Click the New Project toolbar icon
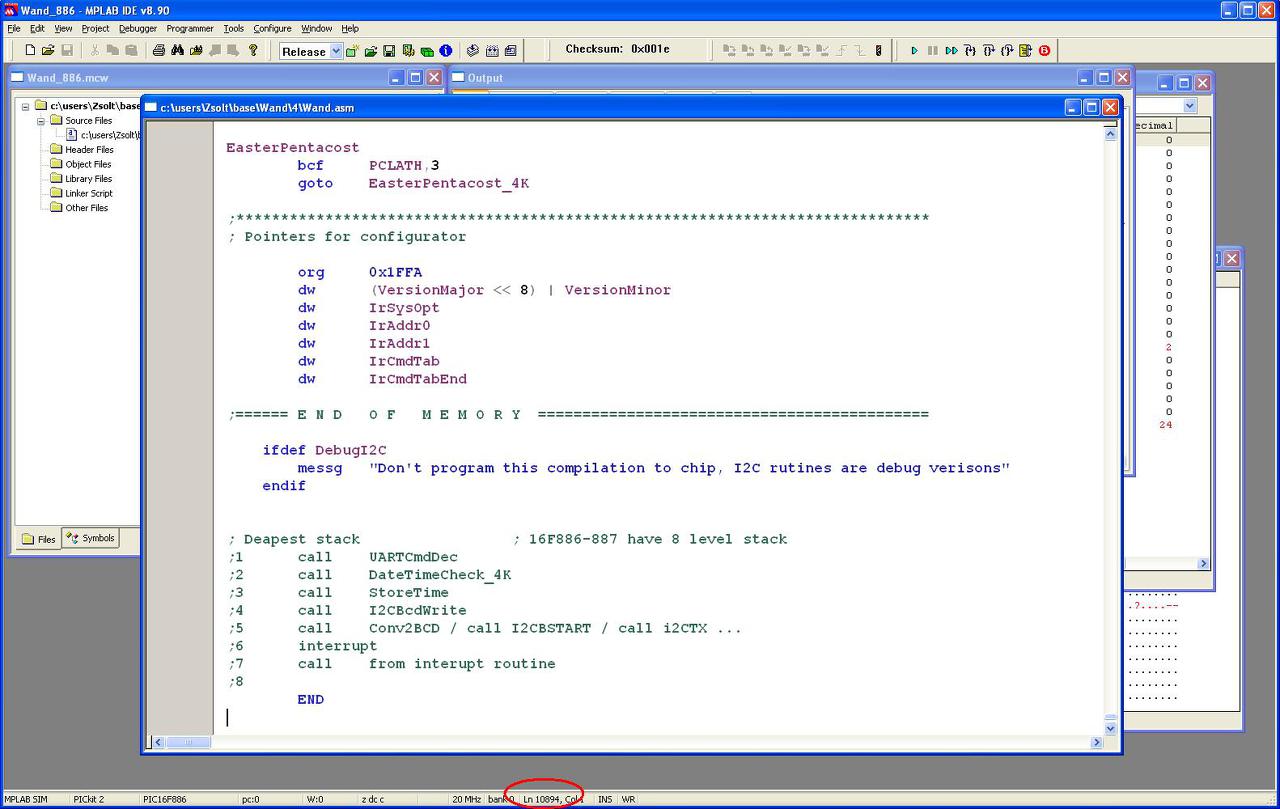1280x809 pixels. point(352,50)
